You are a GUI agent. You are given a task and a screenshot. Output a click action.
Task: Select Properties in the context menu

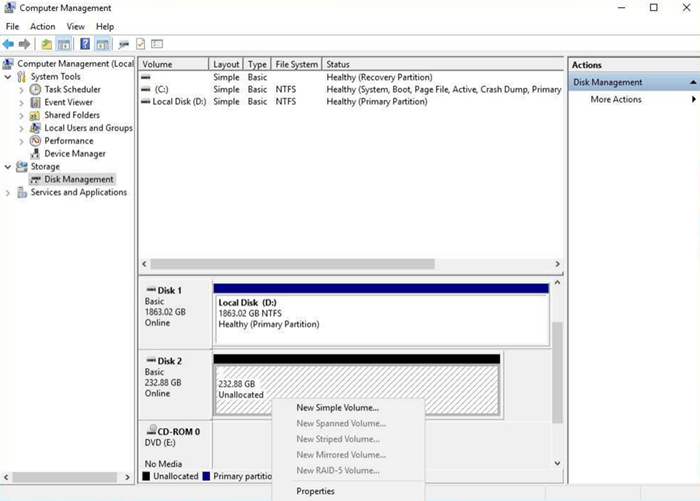click(x=315, y=491)
